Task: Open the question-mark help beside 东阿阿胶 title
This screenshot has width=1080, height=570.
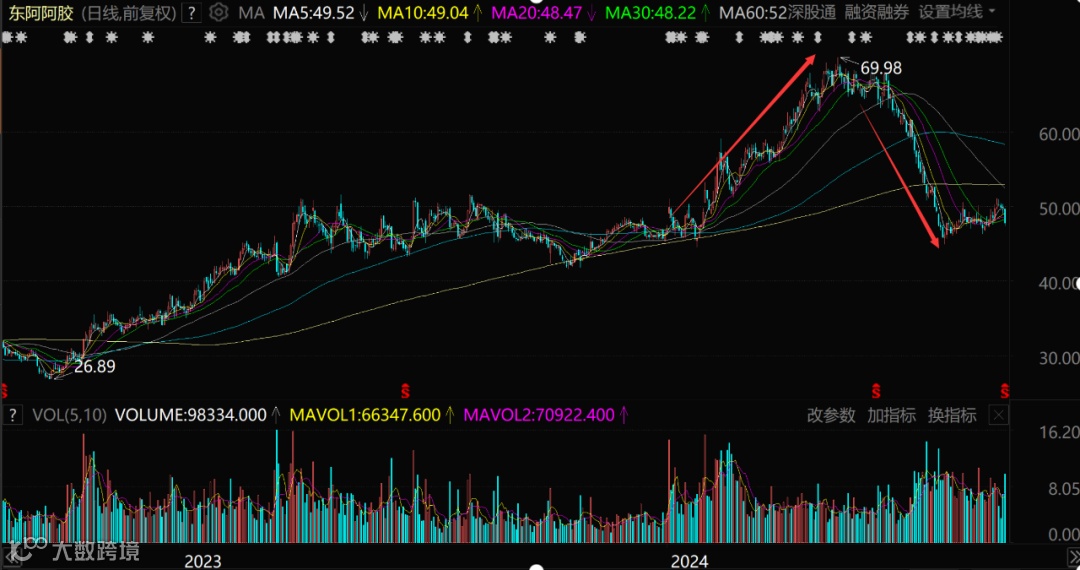Action: (192, 12)
